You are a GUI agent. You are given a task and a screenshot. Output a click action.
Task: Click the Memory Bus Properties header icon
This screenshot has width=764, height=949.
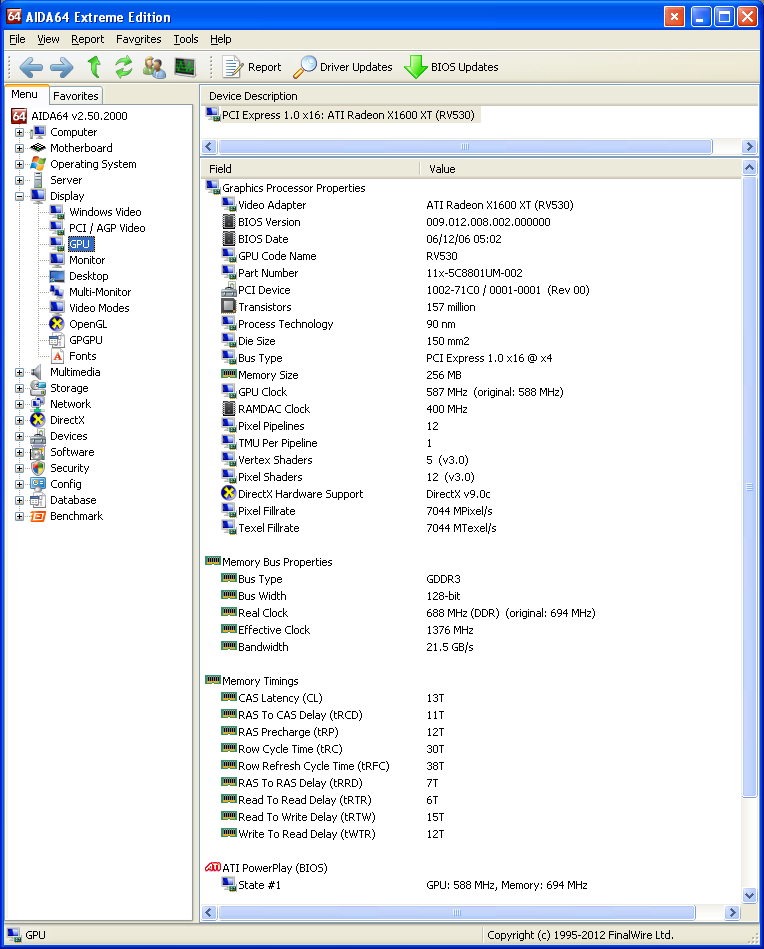coord(212,561)
